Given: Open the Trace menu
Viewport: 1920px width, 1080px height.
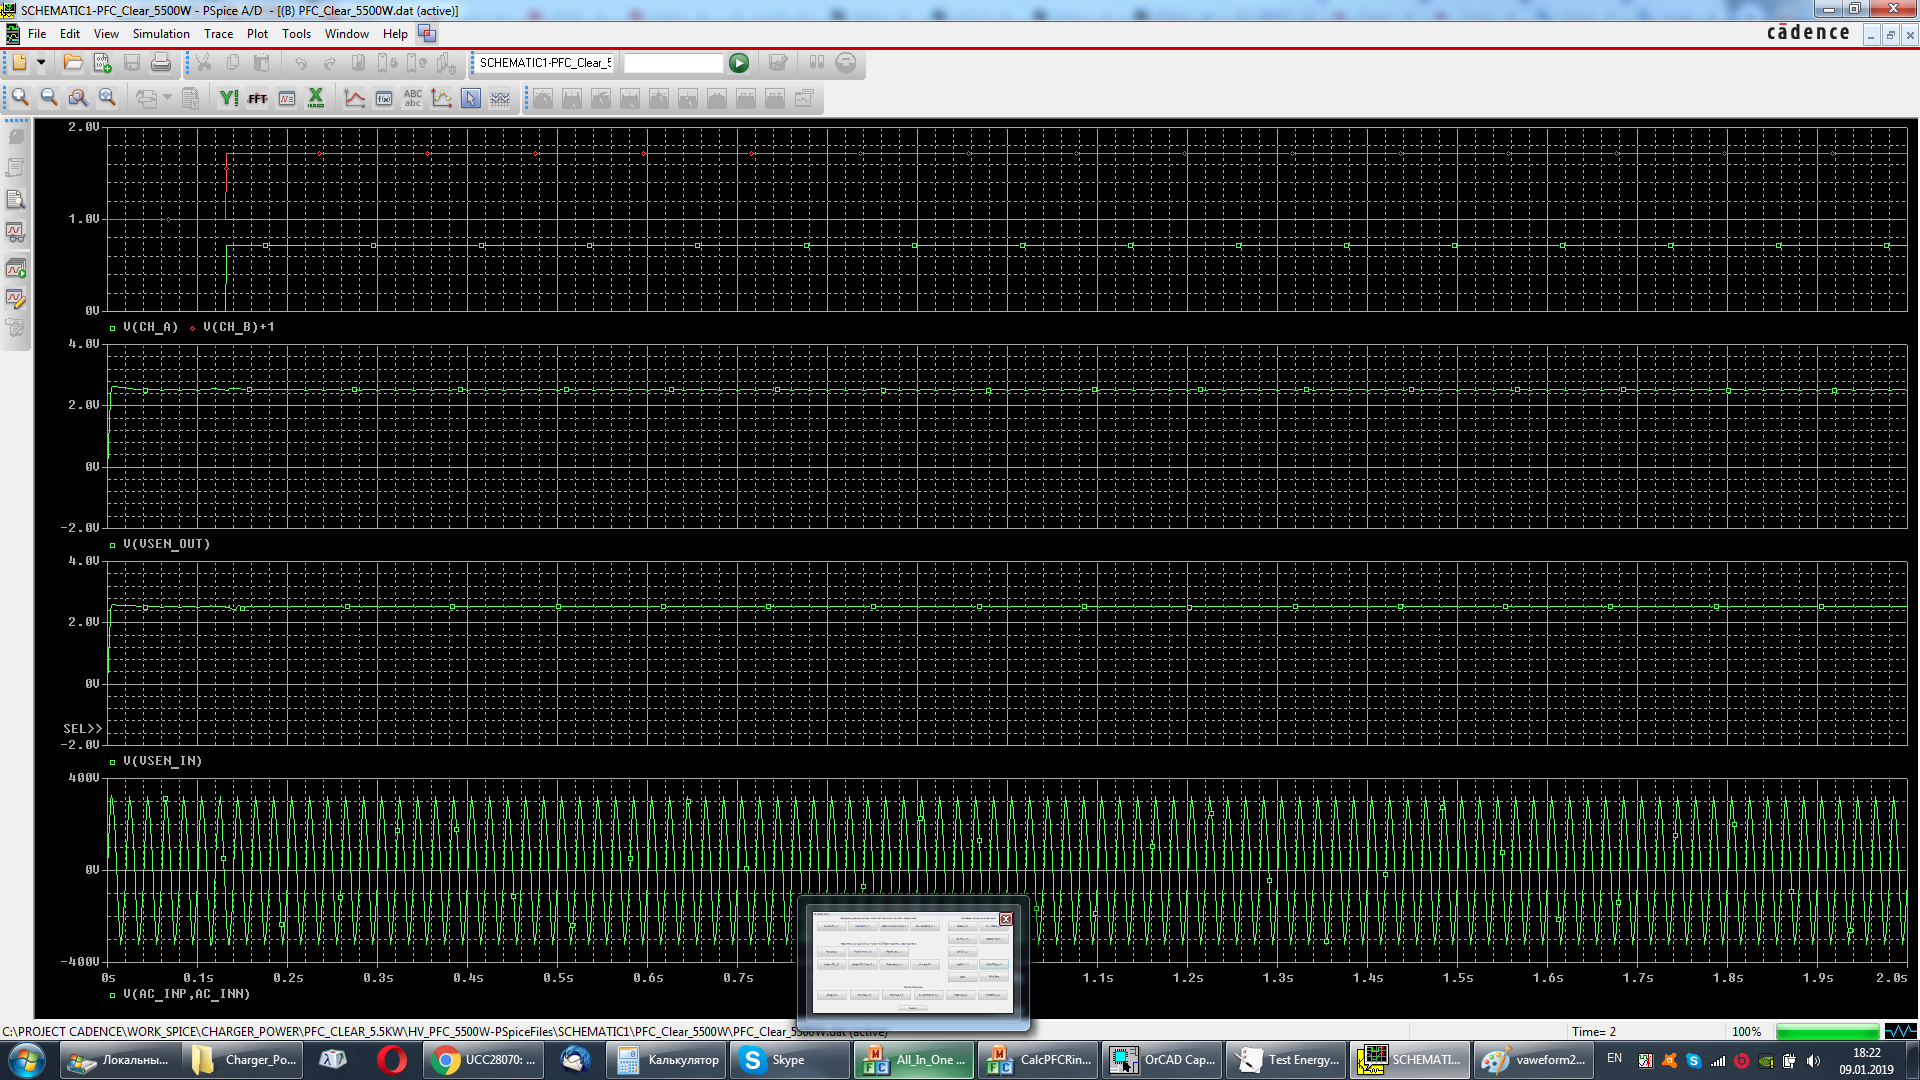Looking at the screenshot, I should pyautogui.click(x=218, y=33).
